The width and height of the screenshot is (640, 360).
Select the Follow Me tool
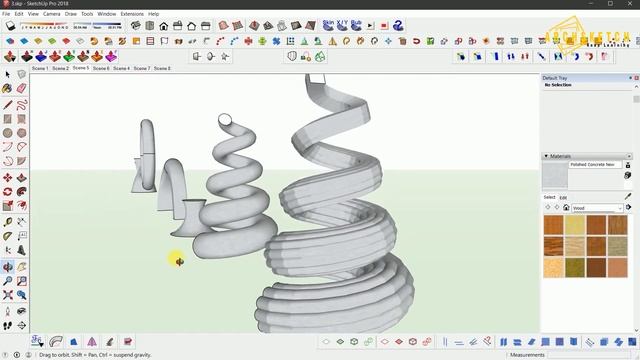22,191
